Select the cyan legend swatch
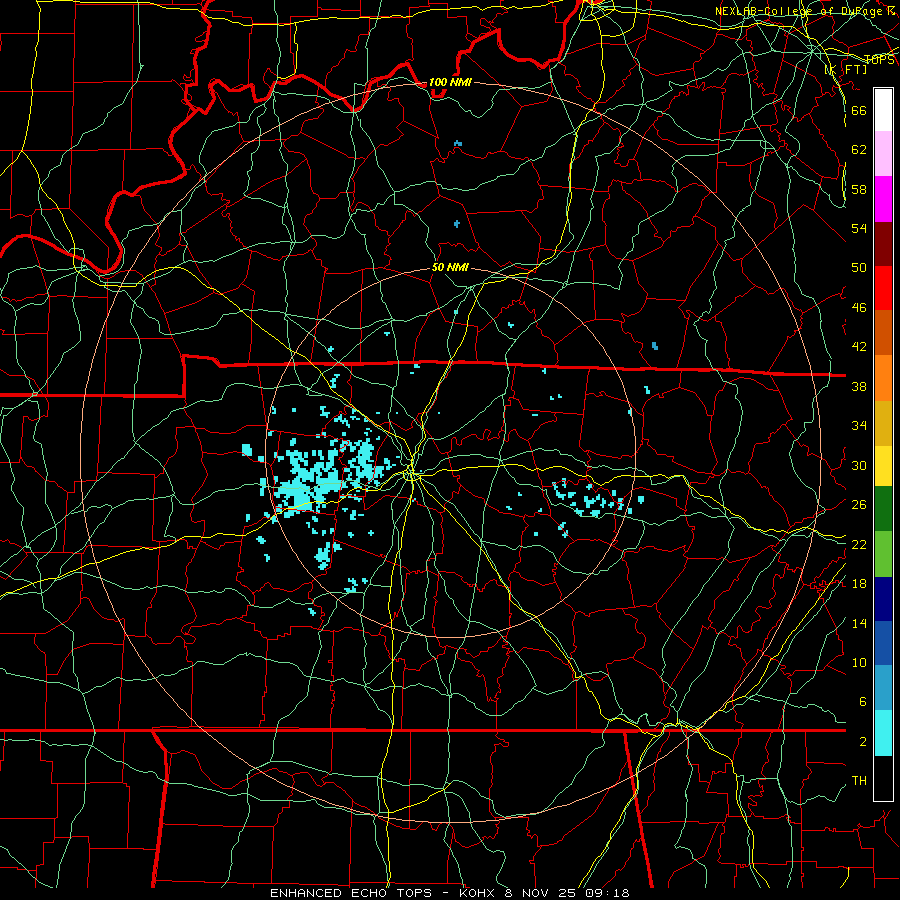The height and width of the screenshot is (900, 900). pyautogui.click(x=883, y=733)
